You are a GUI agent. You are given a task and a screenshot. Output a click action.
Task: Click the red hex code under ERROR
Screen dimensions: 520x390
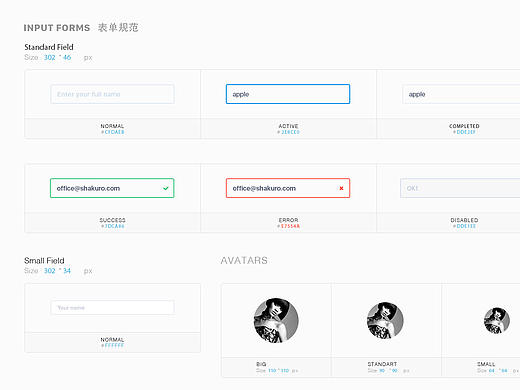[288, 226]
